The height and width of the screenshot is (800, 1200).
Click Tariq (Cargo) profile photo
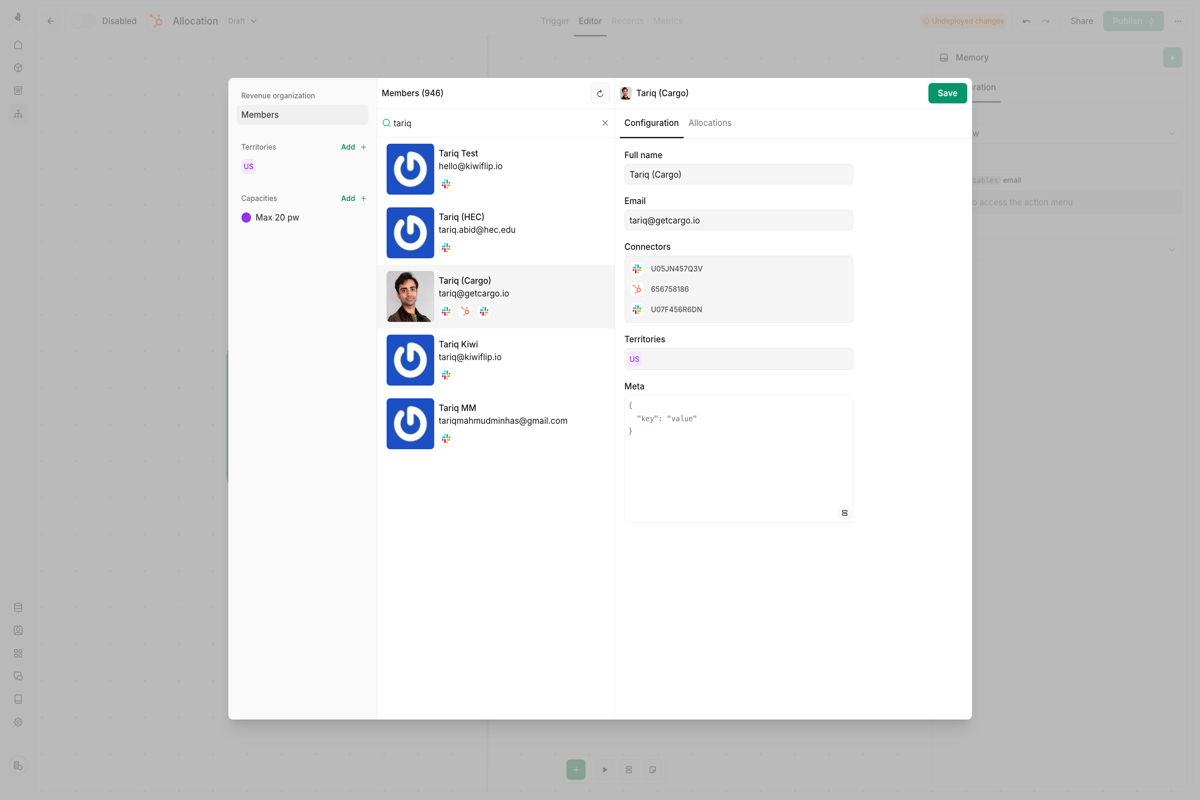coord(410,296)
